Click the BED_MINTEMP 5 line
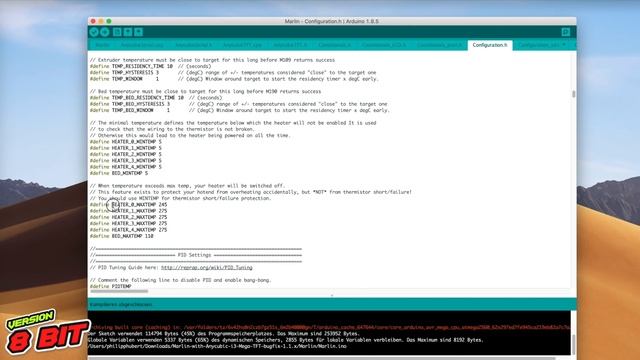This screenshot has height=360, width=640. tap(119, 173)
